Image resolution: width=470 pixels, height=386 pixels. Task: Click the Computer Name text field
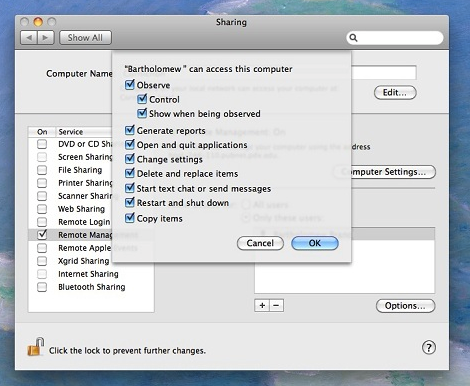pos(384,73)
